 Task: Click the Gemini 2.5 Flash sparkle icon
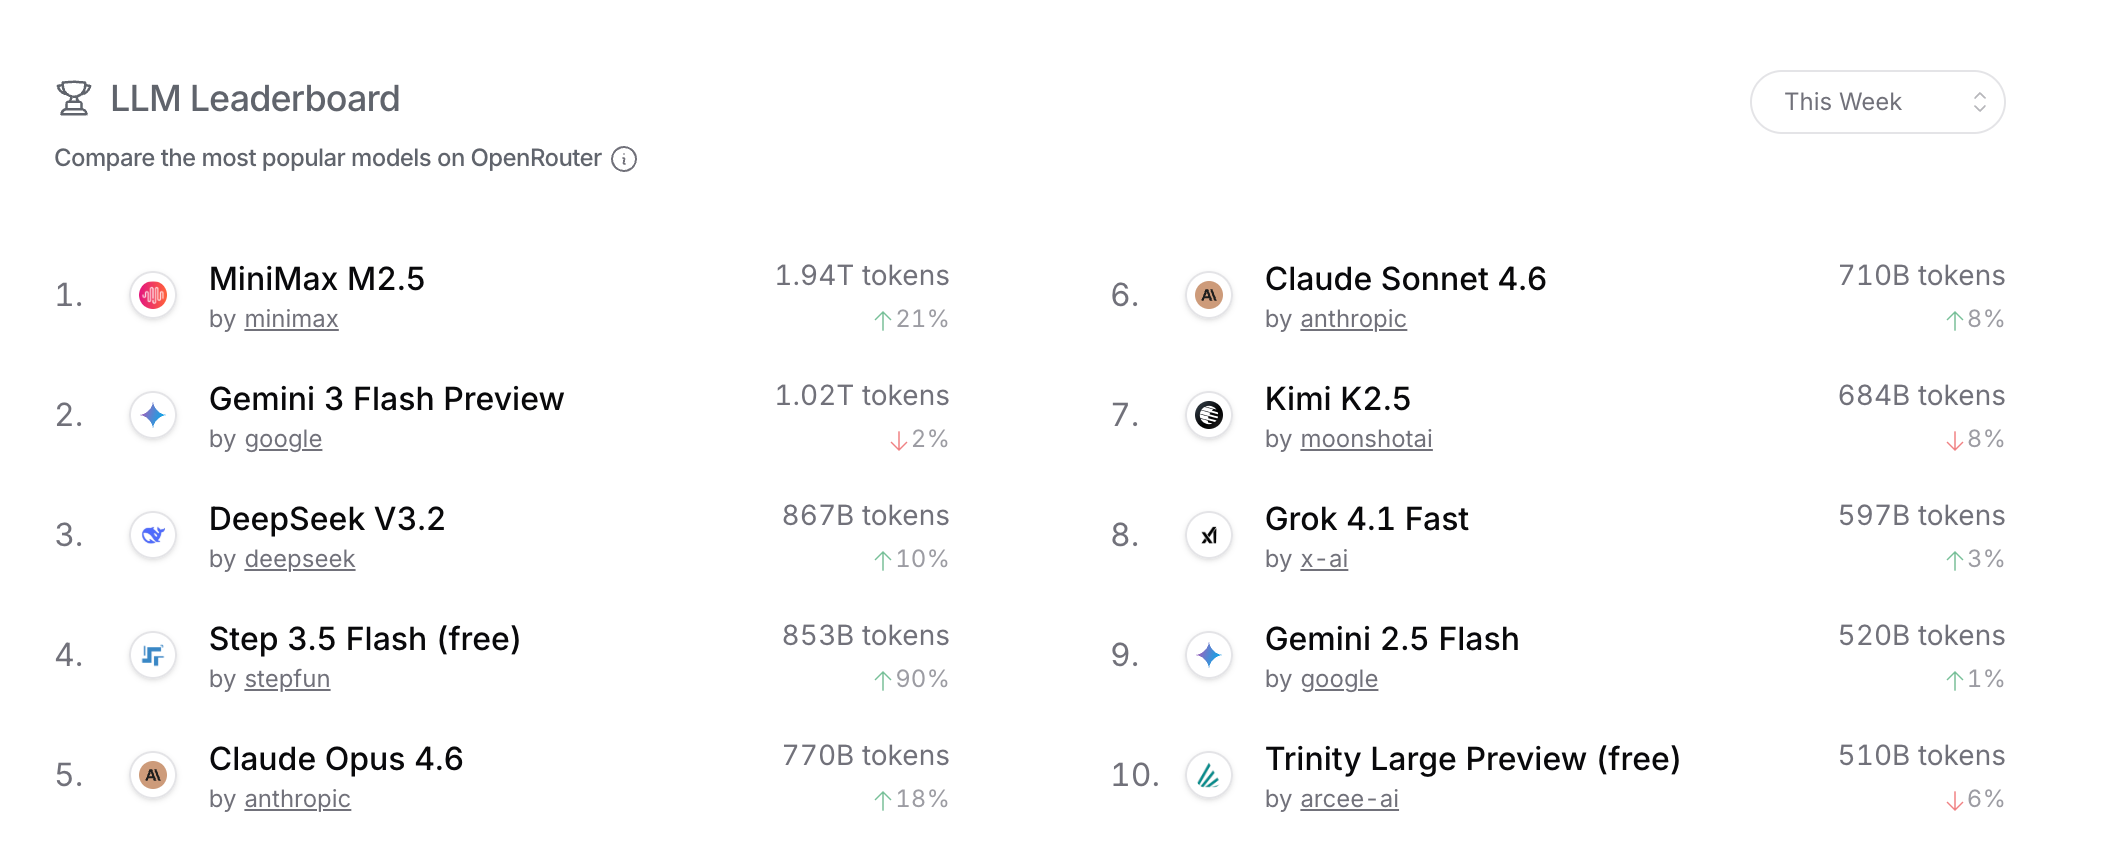tap(1209, 655)
